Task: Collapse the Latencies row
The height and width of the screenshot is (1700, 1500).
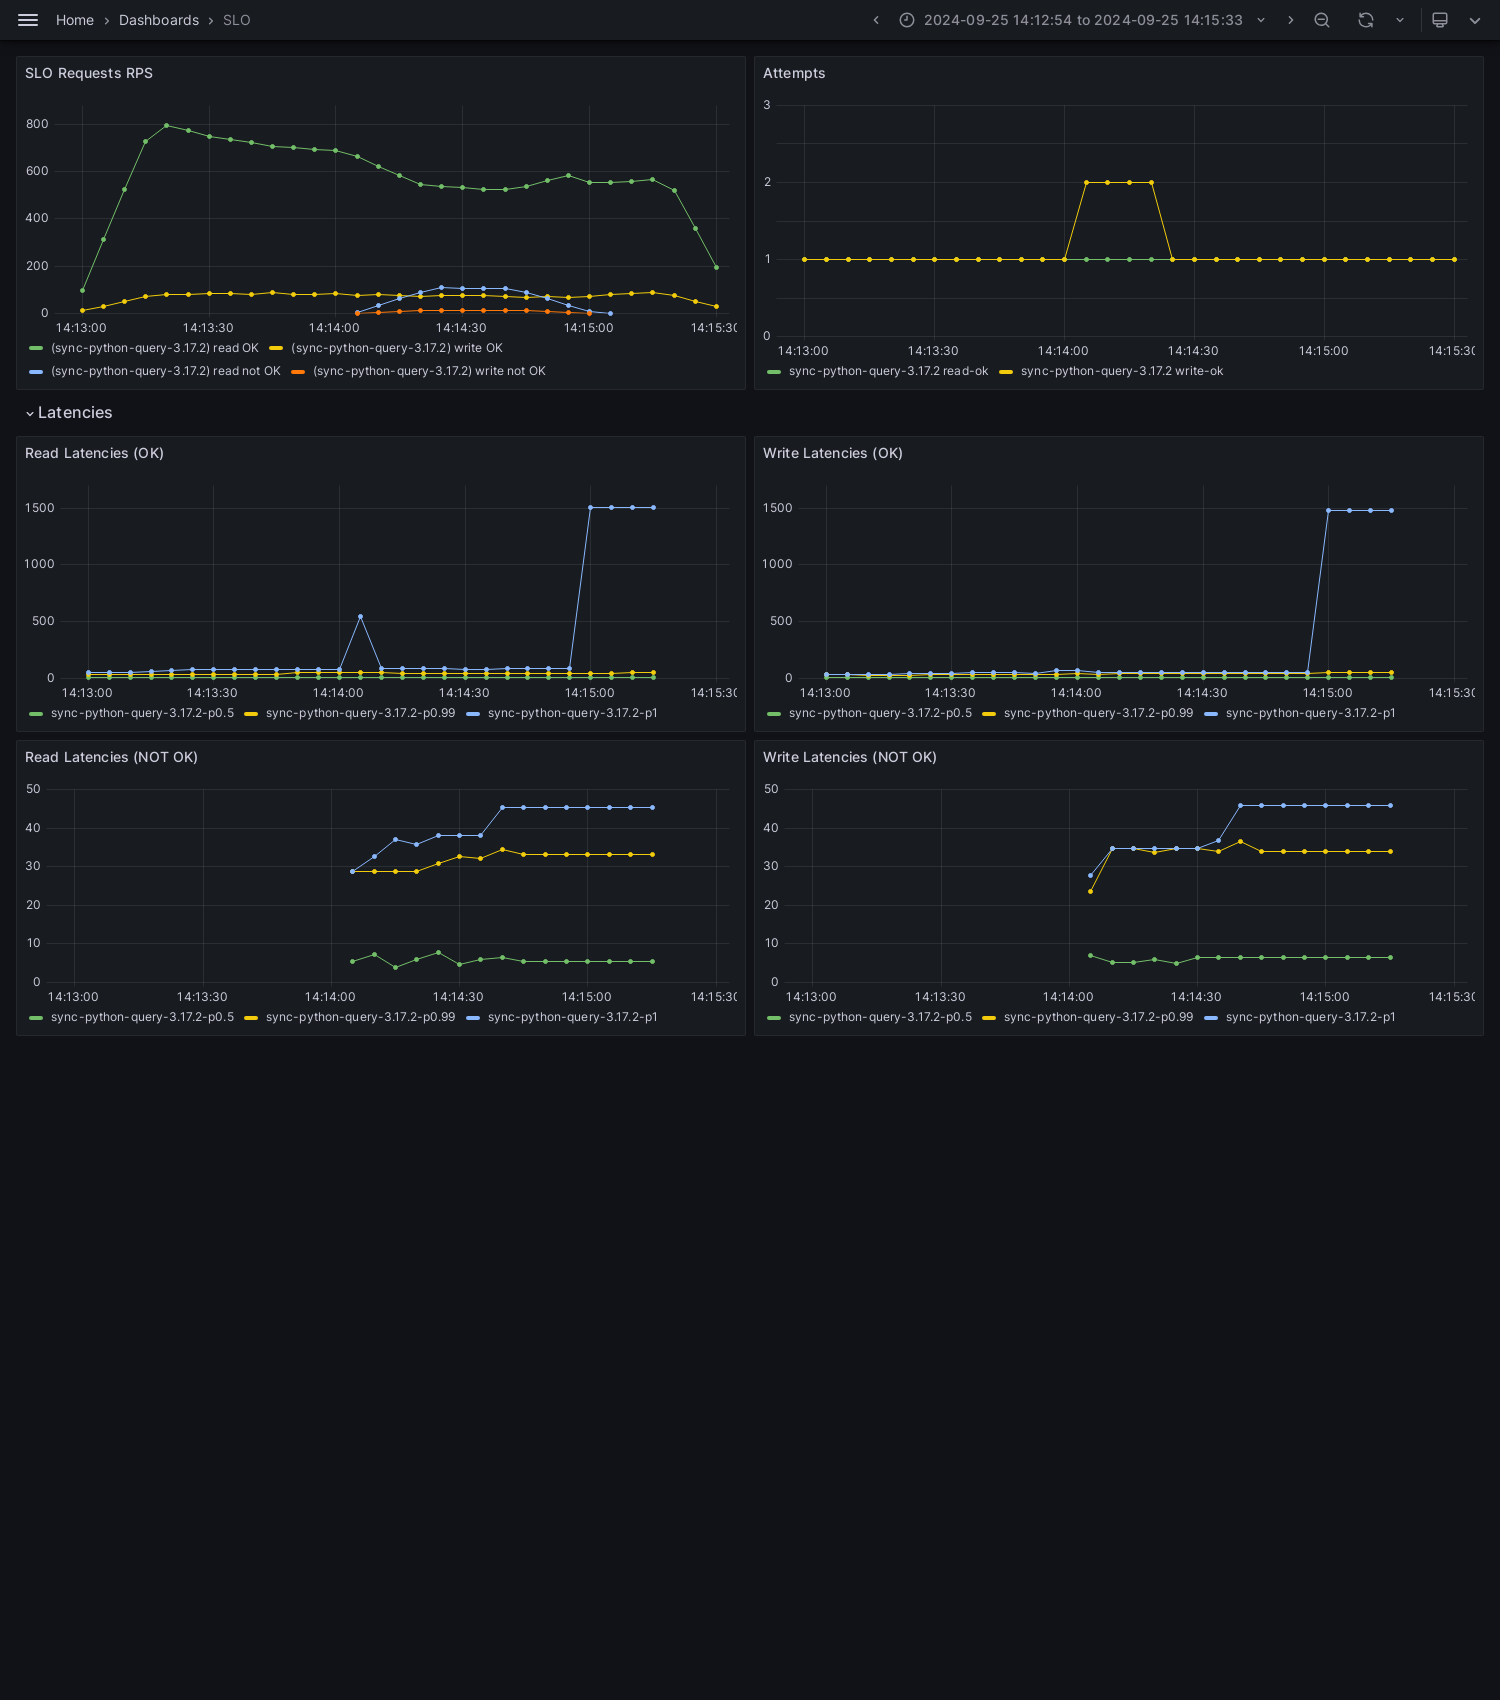Action: tap(68, 413)
